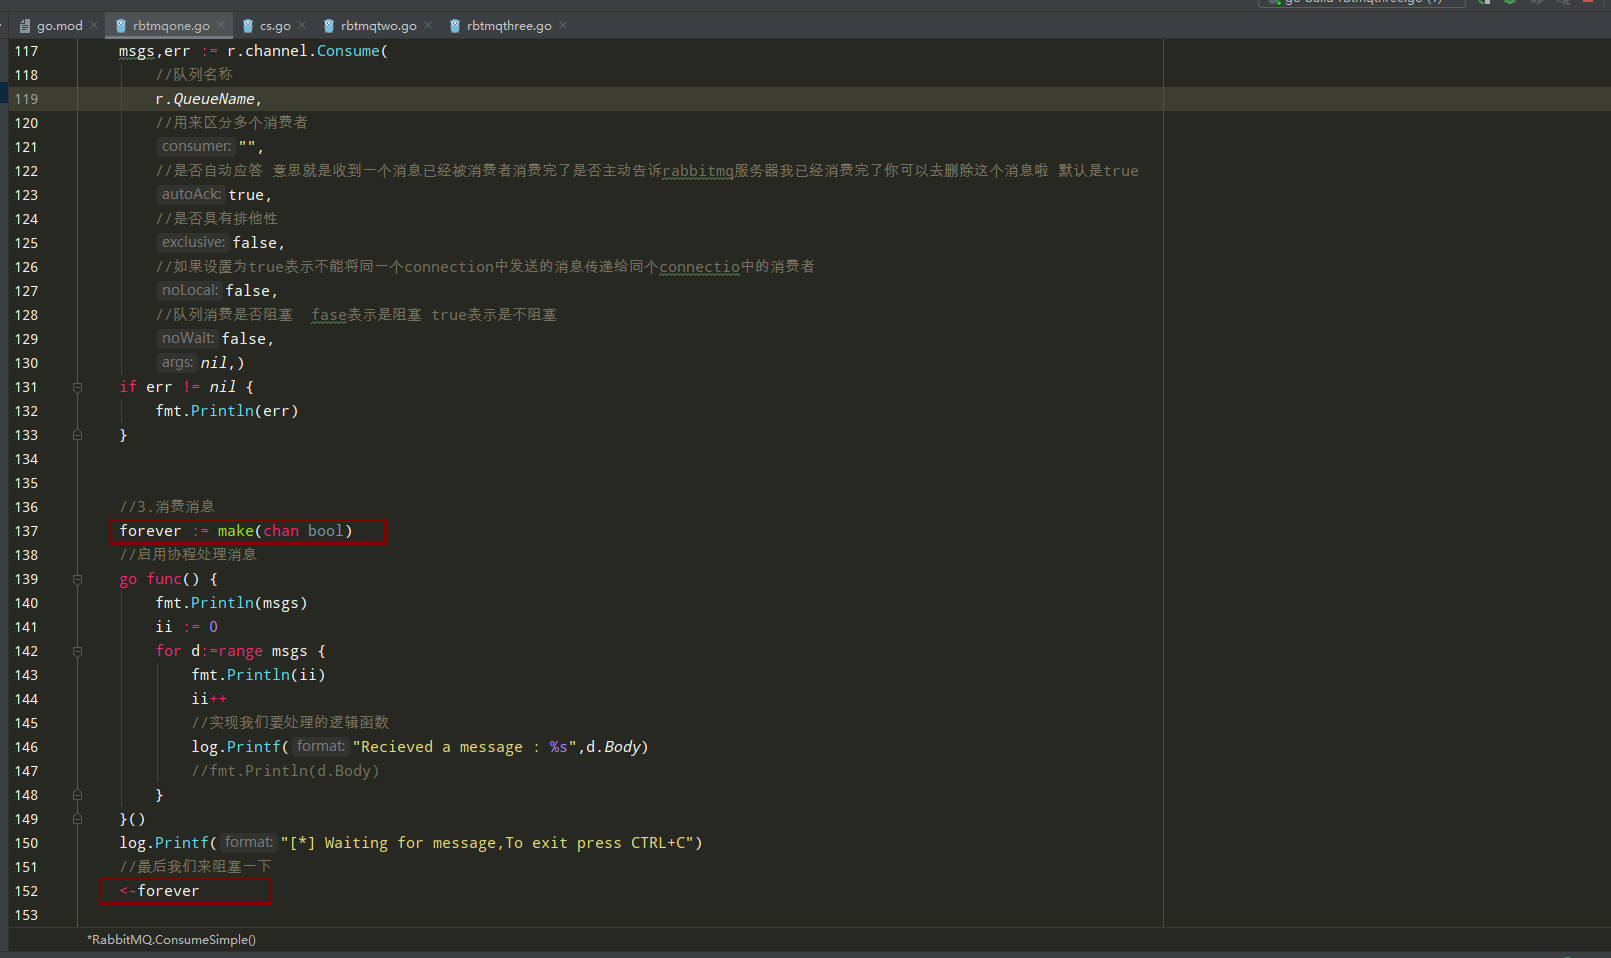Click the '//队列名称' comment on line 118
1611x958 pixels.
[194, 75]
